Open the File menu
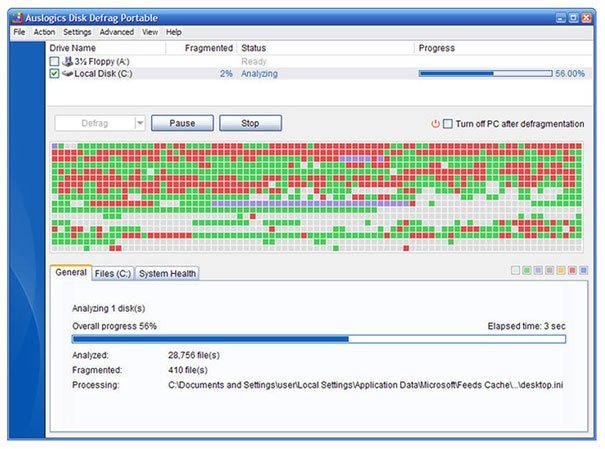605x449 pixels. (19, 32)
